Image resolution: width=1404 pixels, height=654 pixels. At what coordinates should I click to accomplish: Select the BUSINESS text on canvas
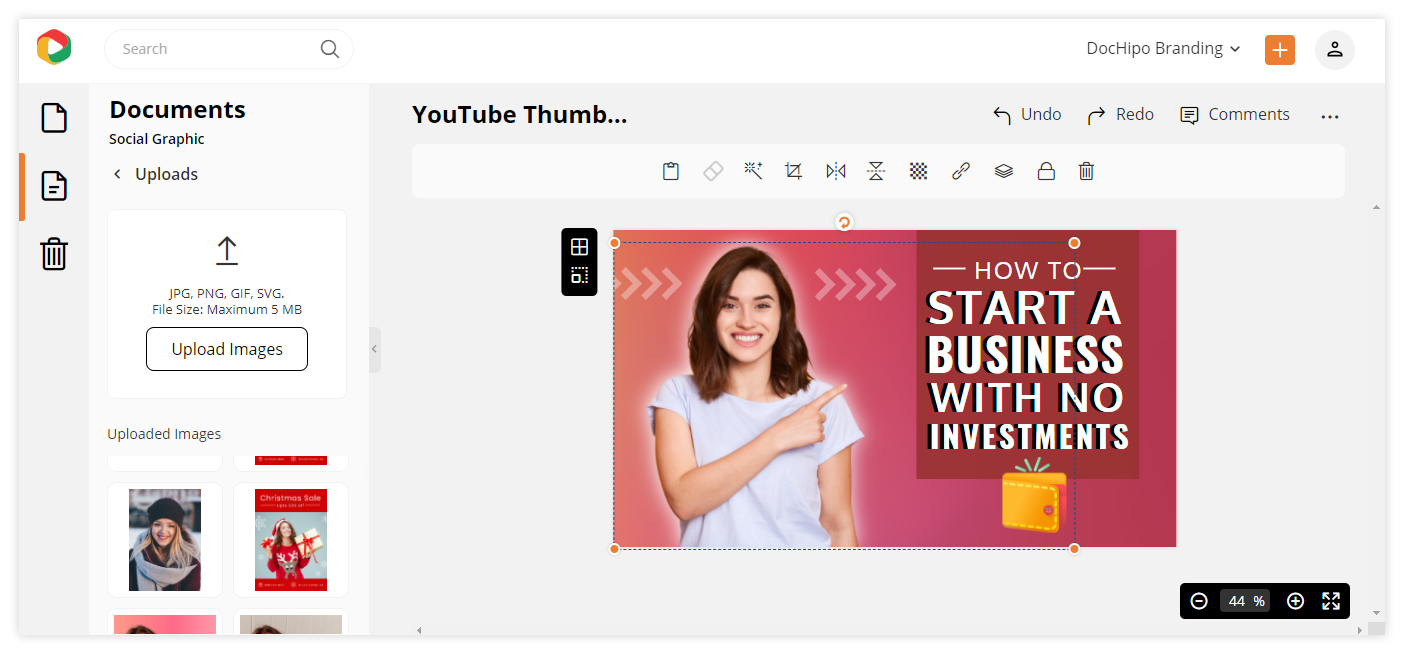(x=1026, y=355)
